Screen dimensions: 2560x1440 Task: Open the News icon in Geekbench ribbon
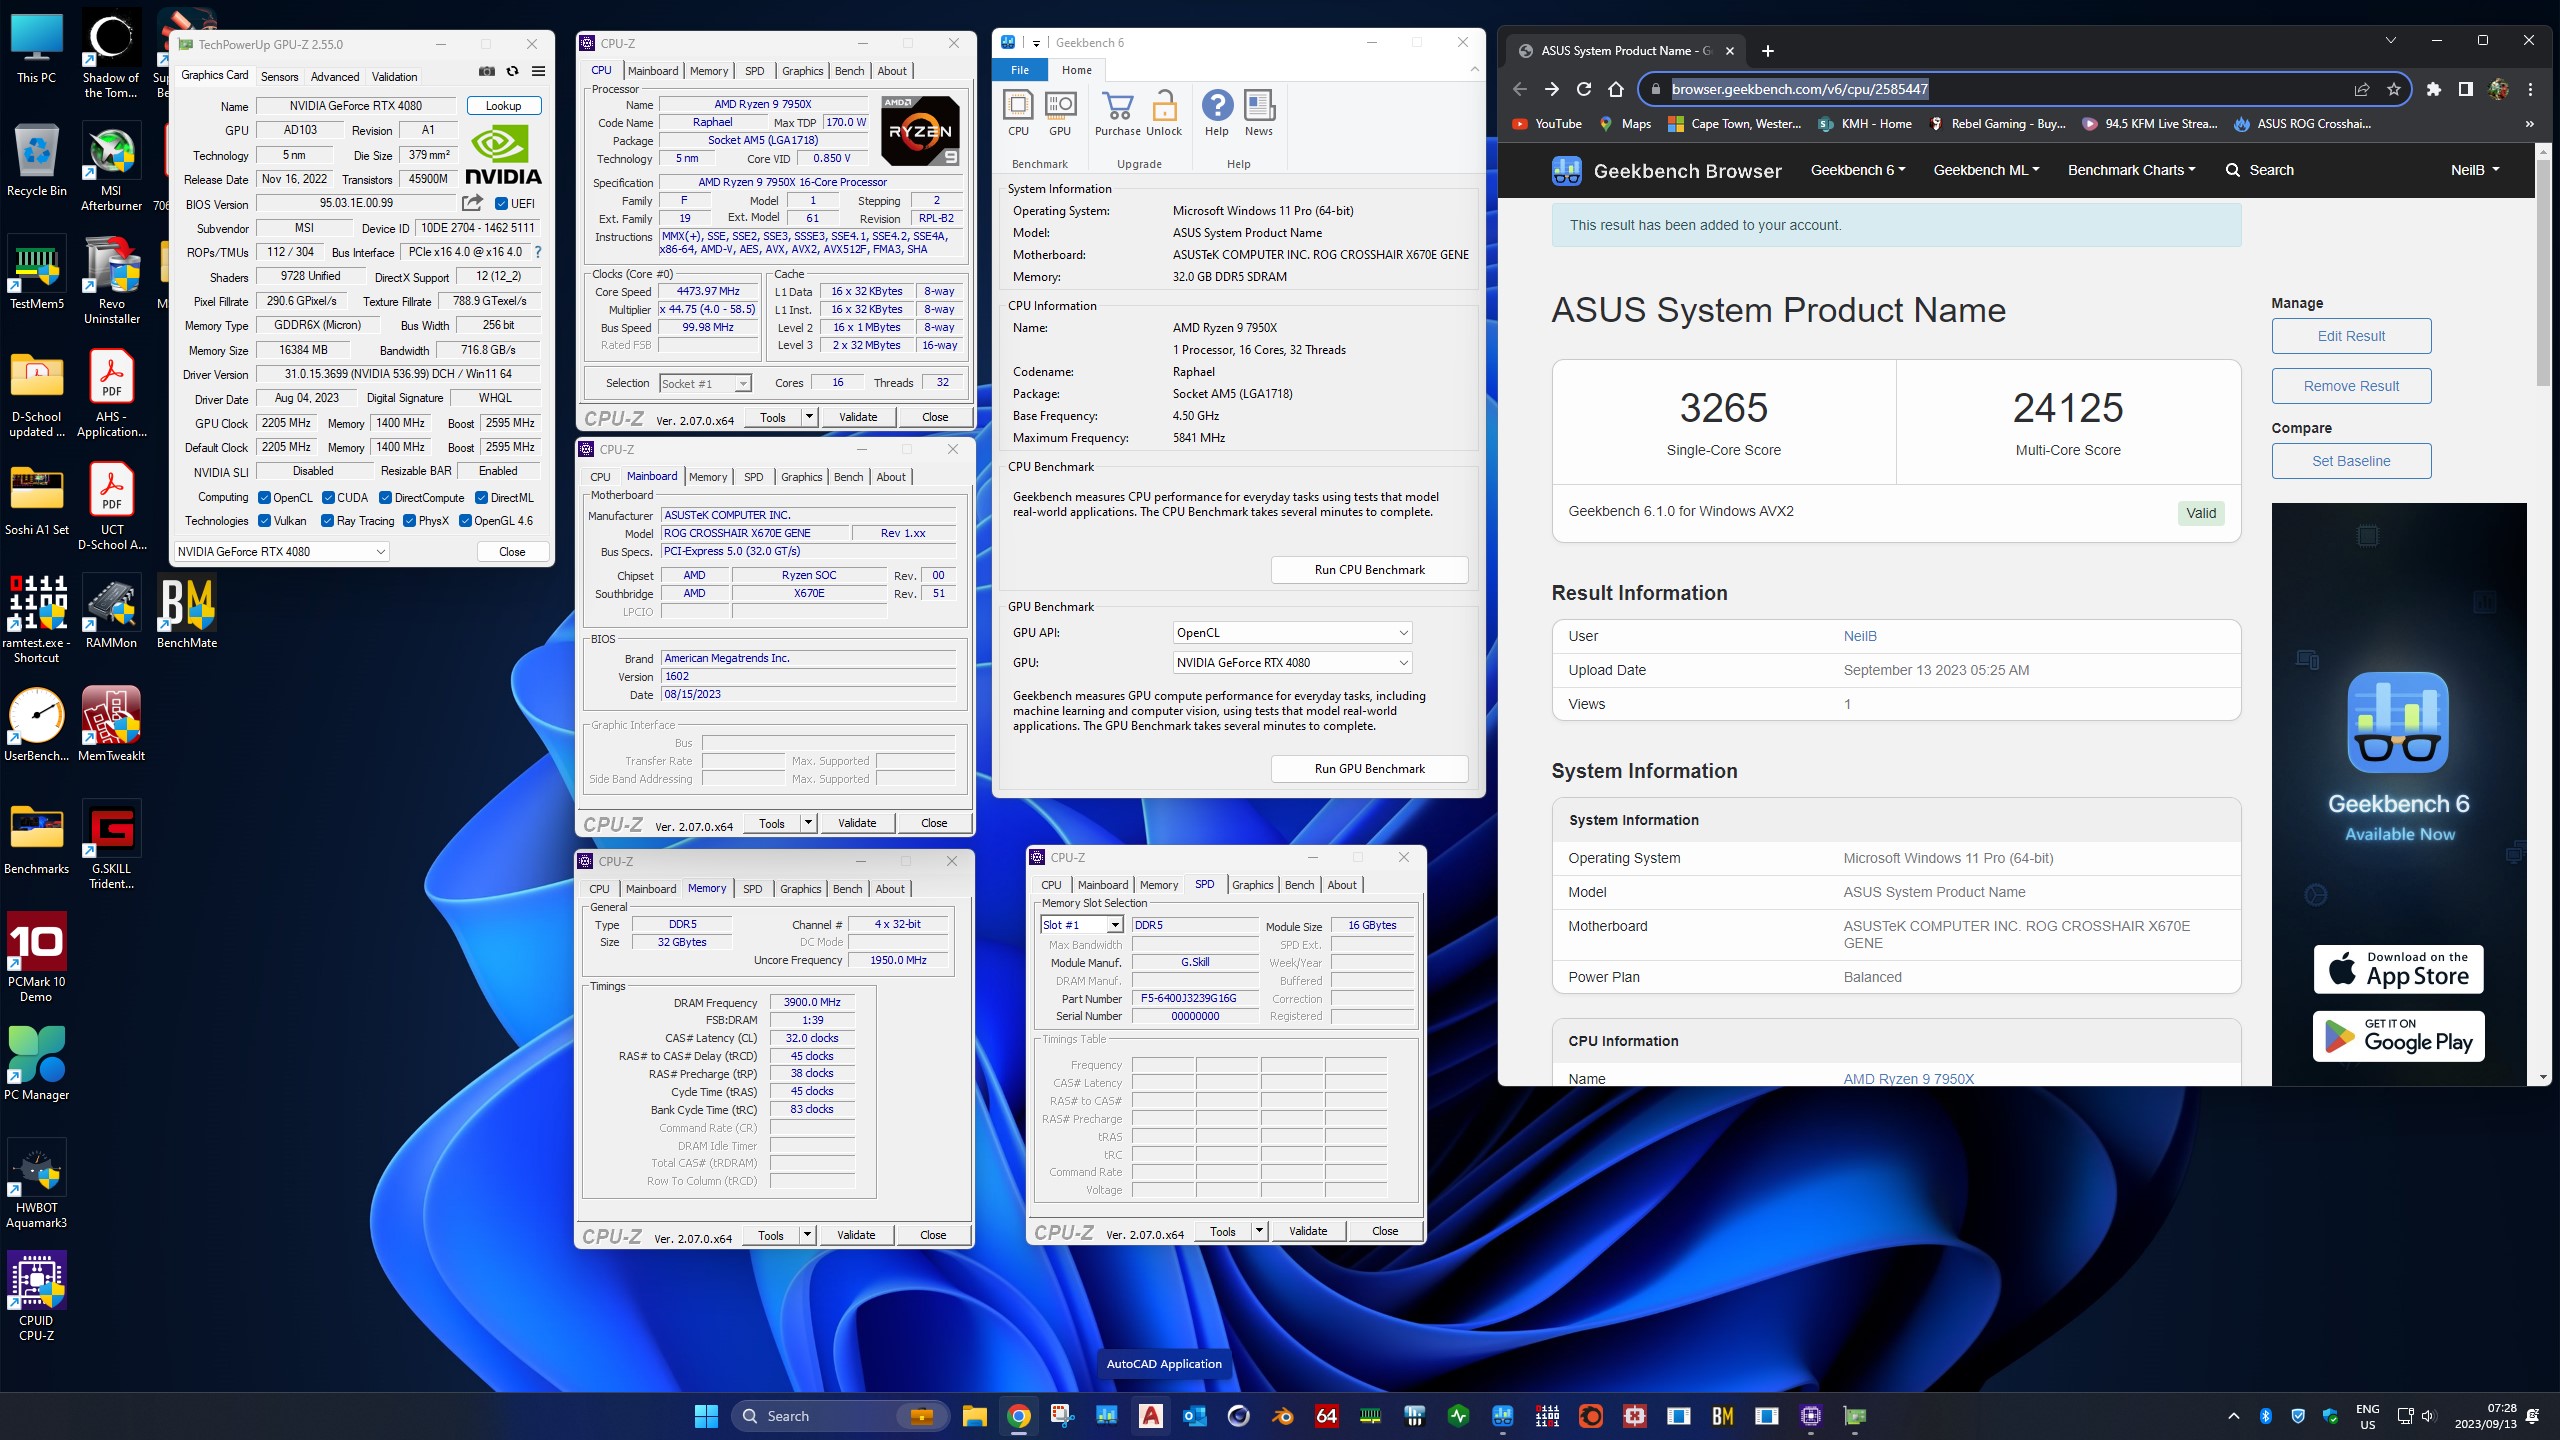click(1259, 113)
